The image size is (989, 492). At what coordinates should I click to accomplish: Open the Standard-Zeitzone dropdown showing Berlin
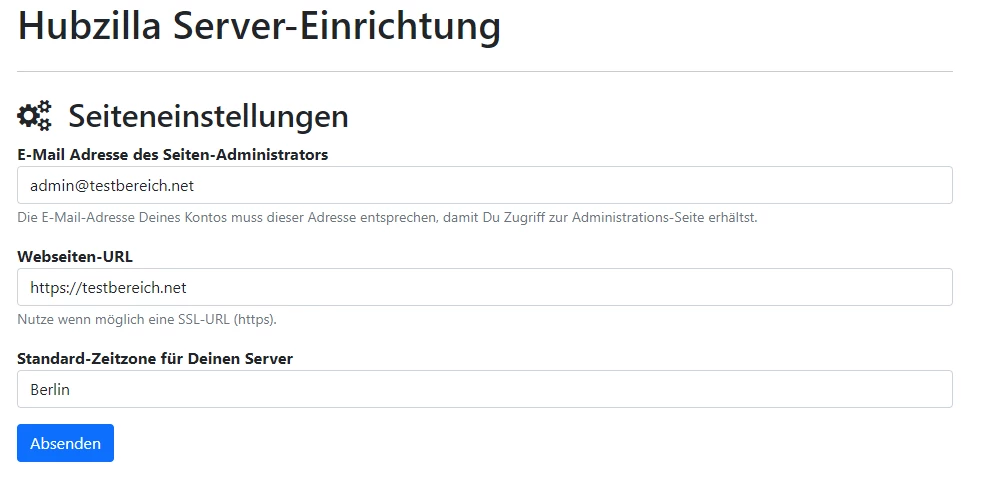(x=484, y=389)
